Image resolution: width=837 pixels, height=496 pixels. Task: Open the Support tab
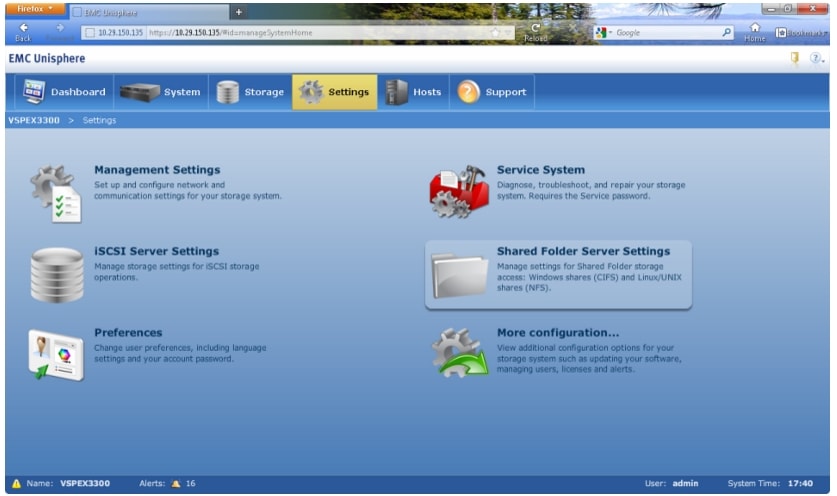coord(492,92)
